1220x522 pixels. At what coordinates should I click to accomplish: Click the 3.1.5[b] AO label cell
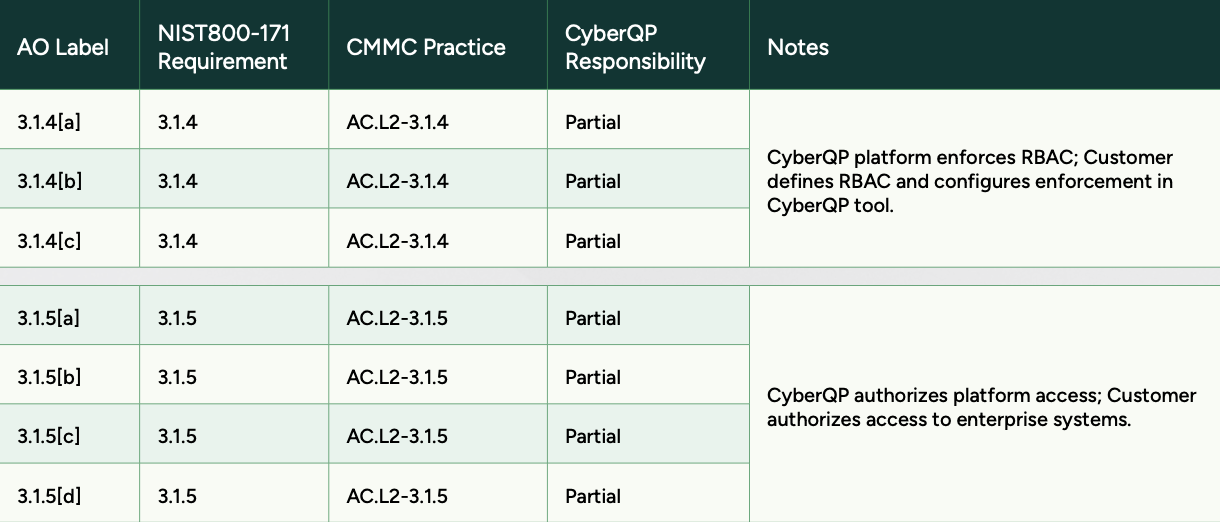(49, 377)
